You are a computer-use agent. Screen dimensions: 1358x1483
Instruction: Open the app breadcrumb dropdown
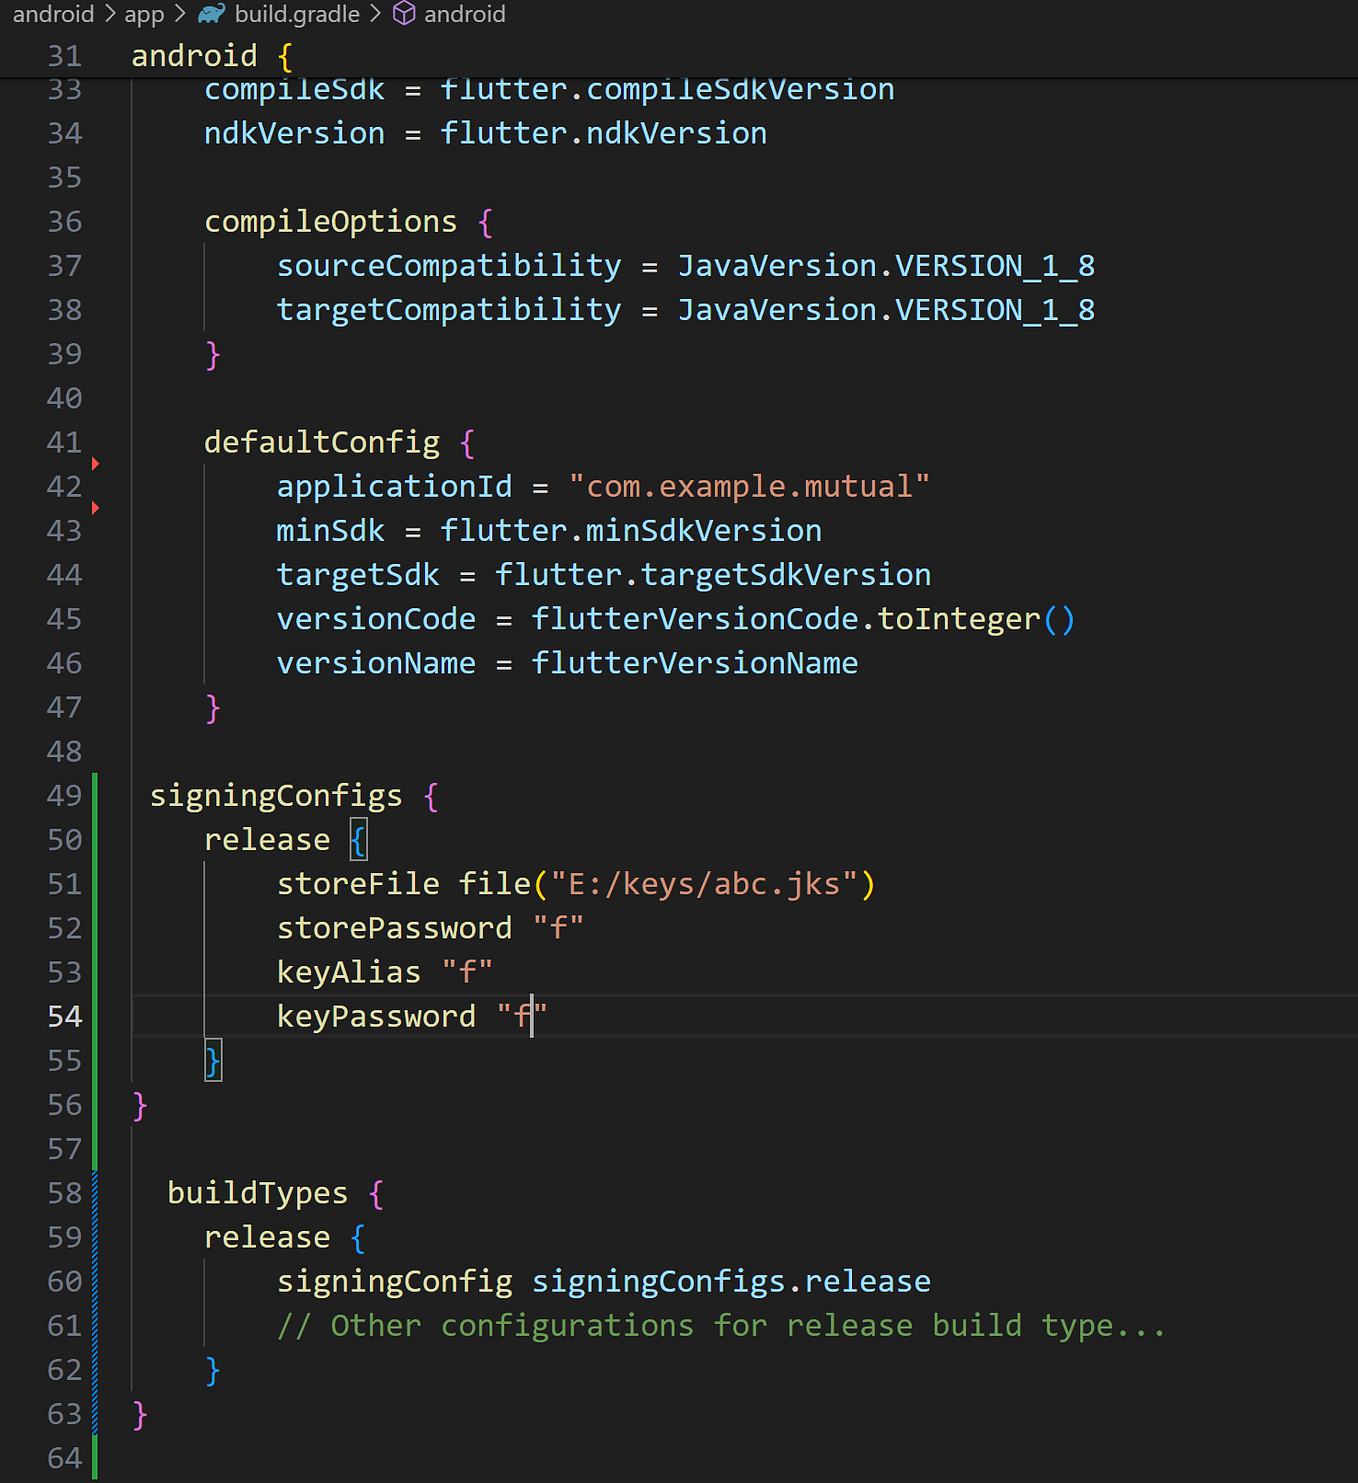143,14
